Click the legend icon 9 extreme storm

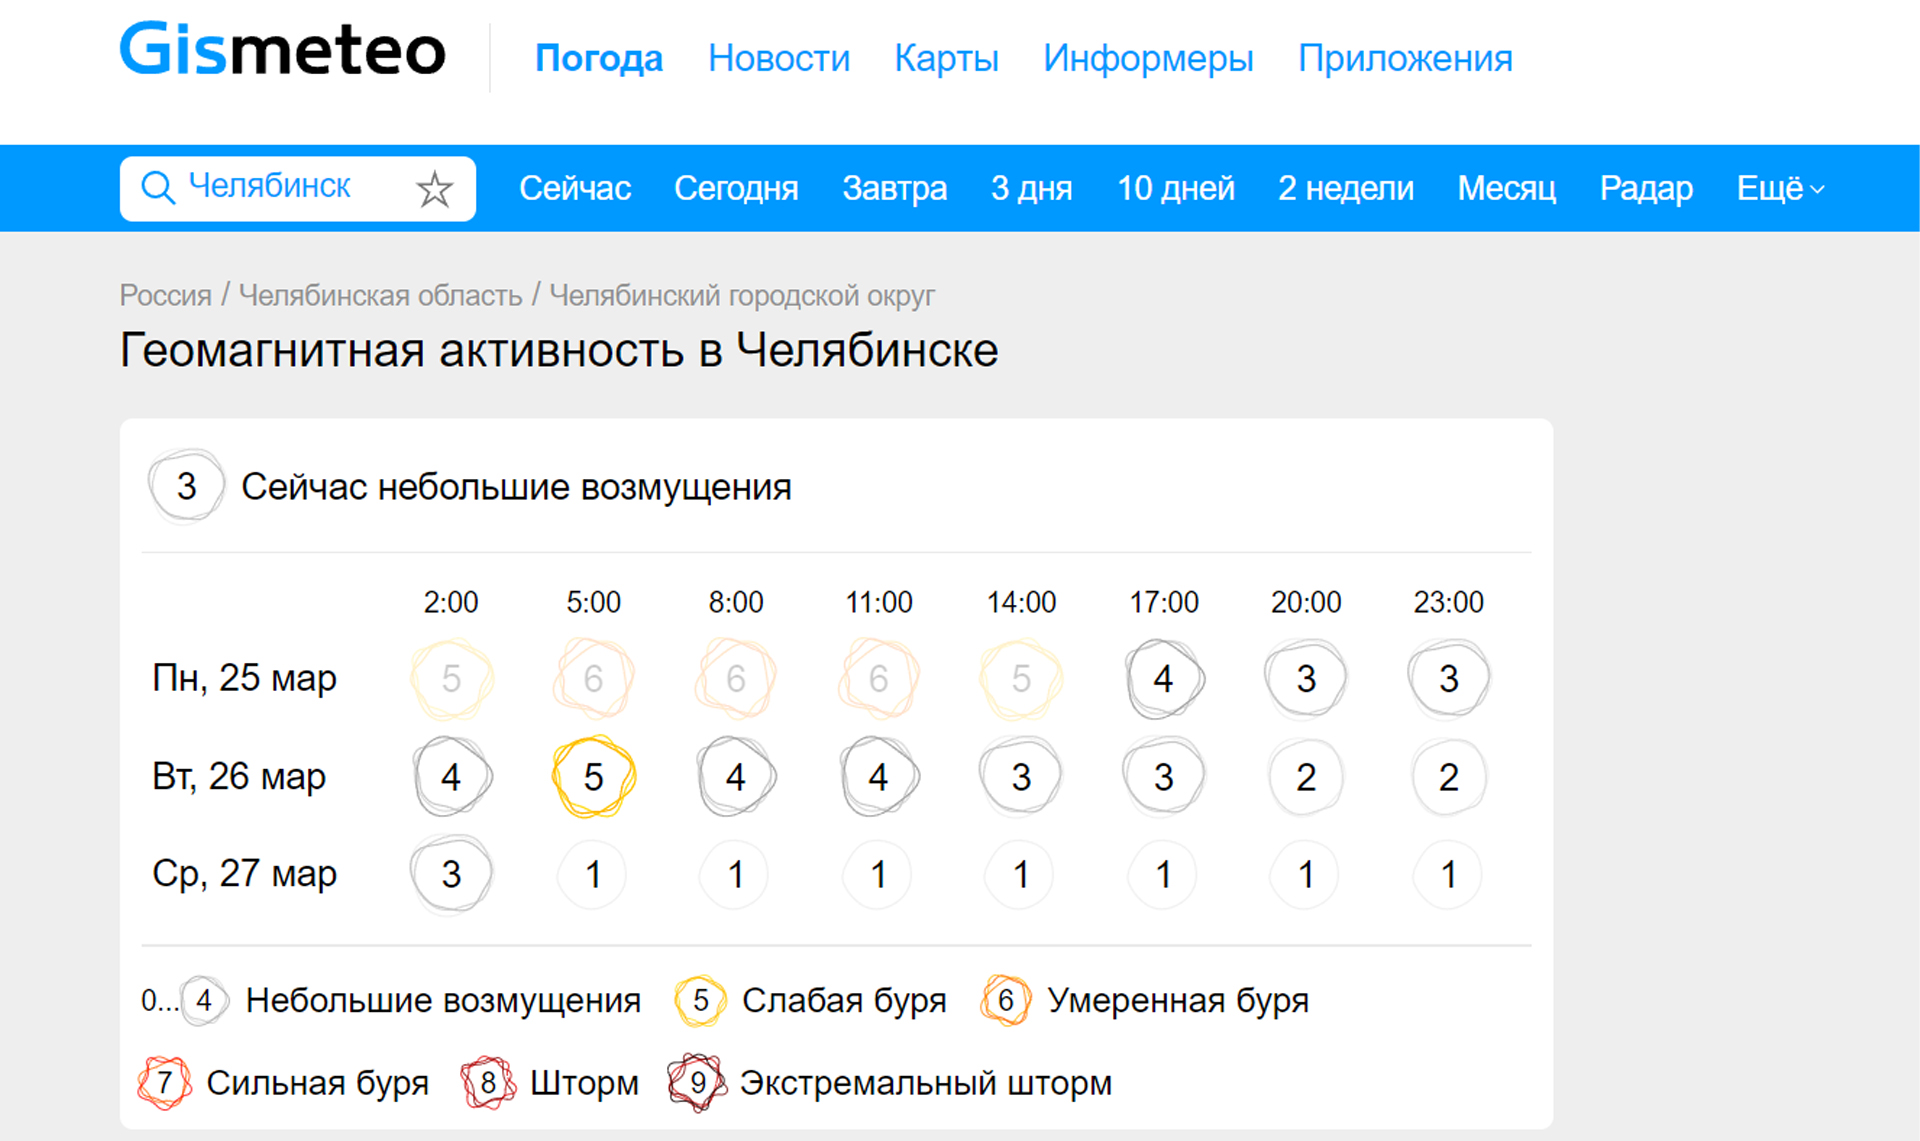coord(697,1083)
